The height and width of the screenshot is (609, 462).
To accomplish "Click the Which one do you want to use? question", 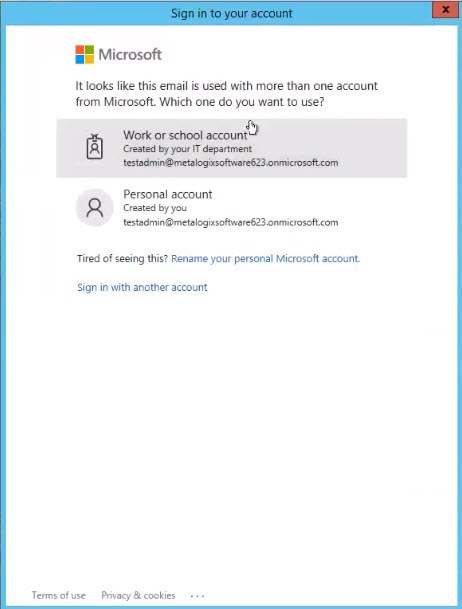I will click(x=242, y=102).
